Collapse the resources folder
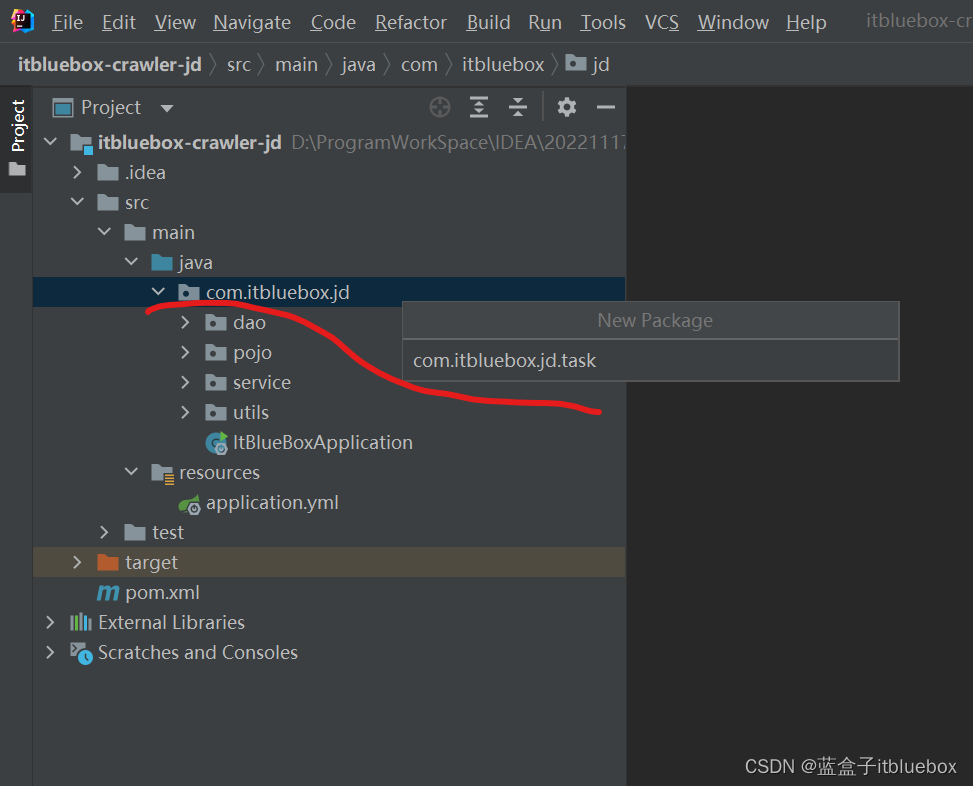973x786 pixels. (132, 472)
